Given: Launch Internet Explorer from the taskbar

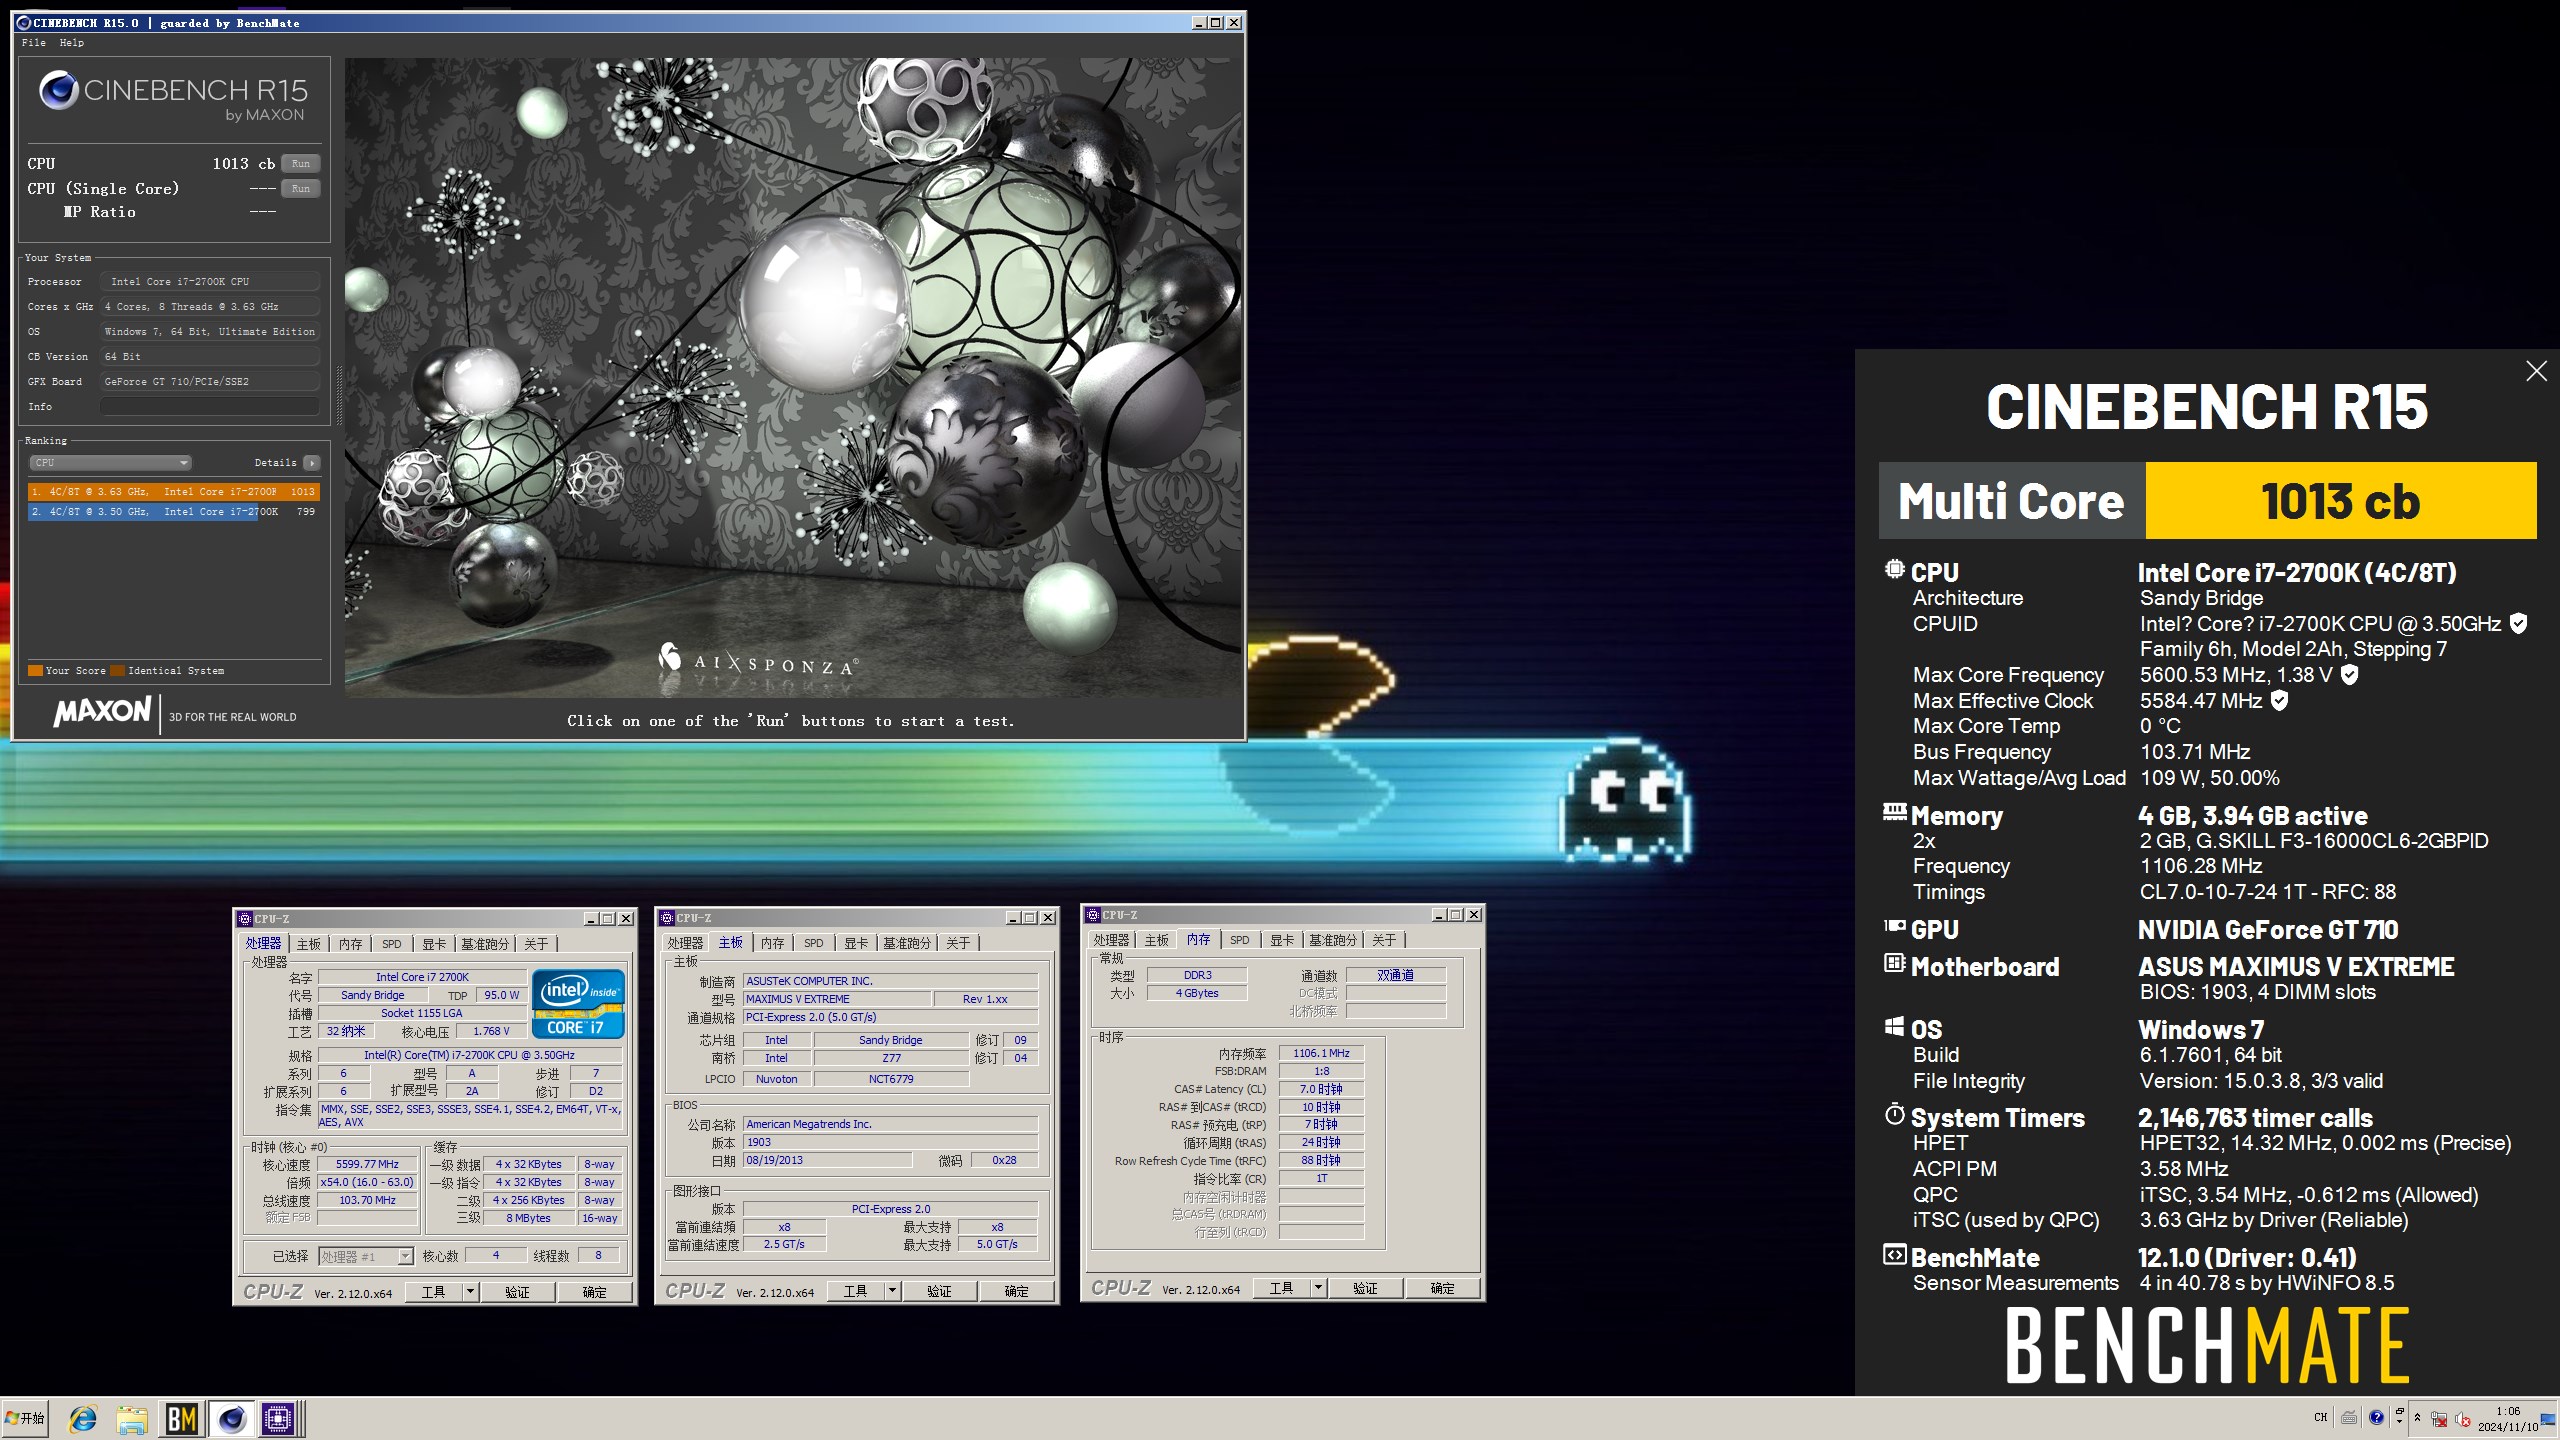Looking at the screenshot, I should (x=83, y=1419).
